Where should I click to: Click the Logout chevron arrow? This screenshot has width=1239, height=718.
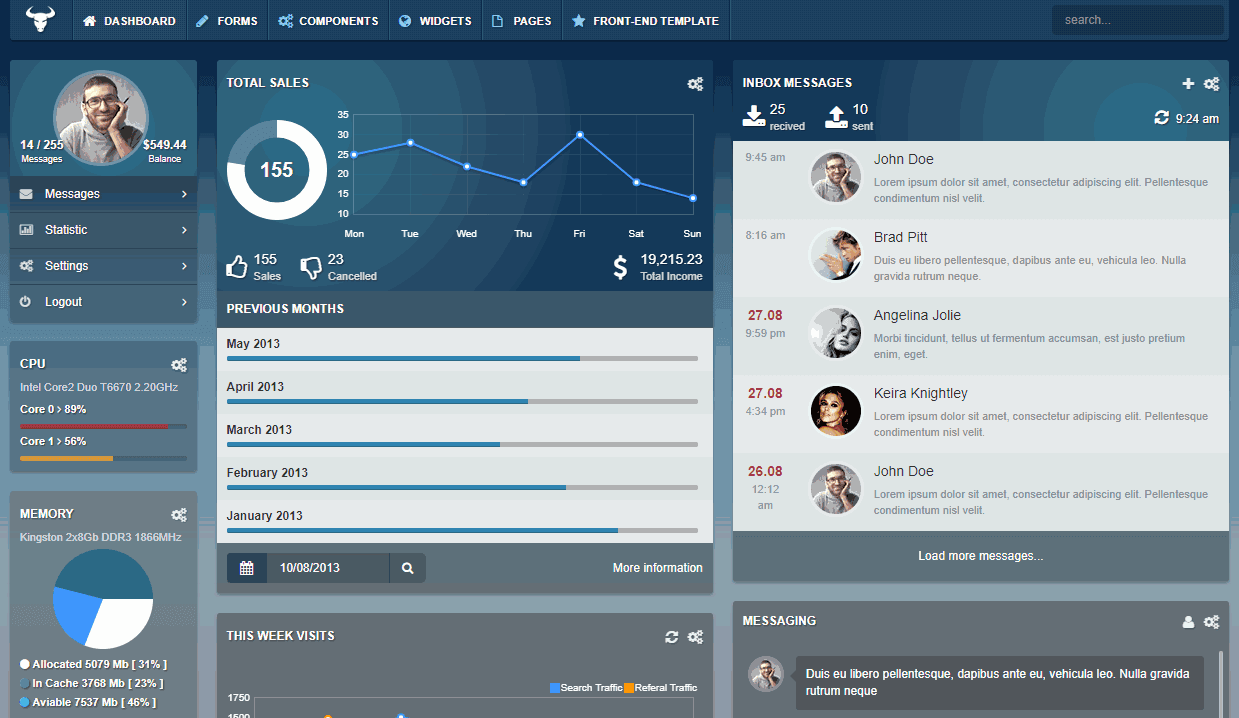[x=184, y=302]
